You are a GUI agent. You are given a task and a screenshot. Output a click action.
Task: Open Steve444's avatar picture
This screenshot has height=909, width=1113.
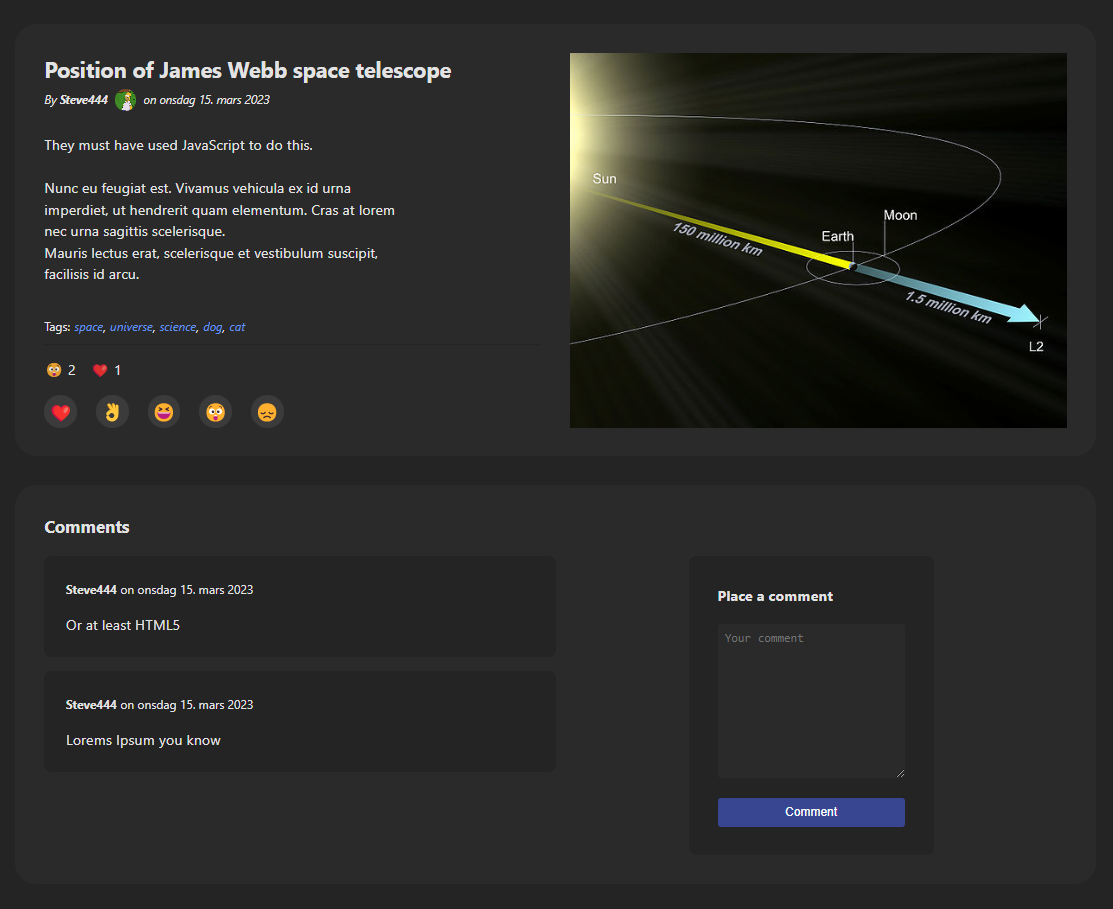(126, 100)
